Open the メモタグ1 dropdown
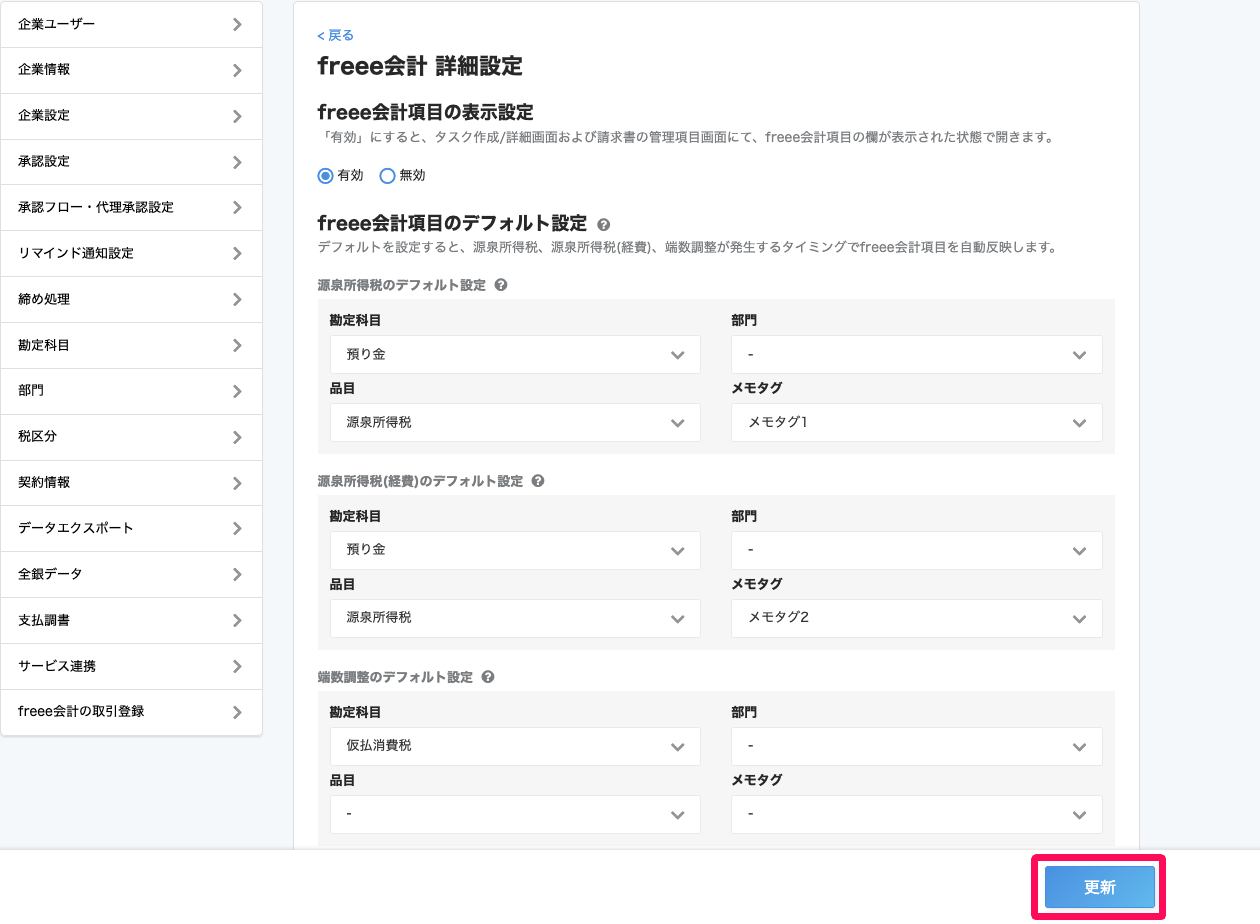Image resolution: width=1260 pixels, height=924 pixels. 917,422
